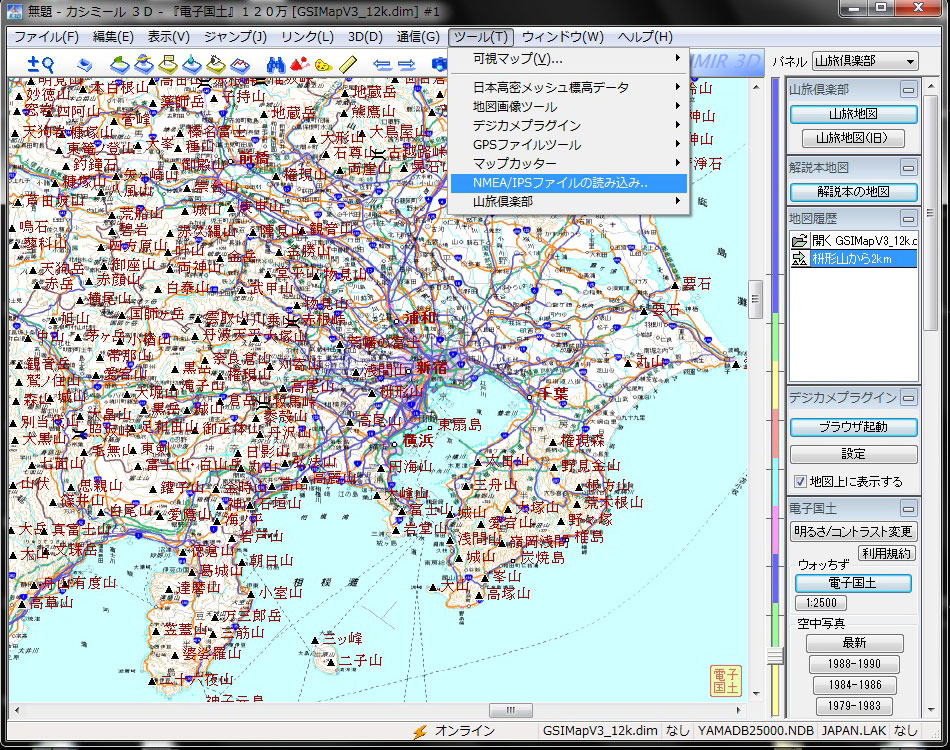Open the 山旅倶楽部 submenu in Tools menu

(569, 201)
